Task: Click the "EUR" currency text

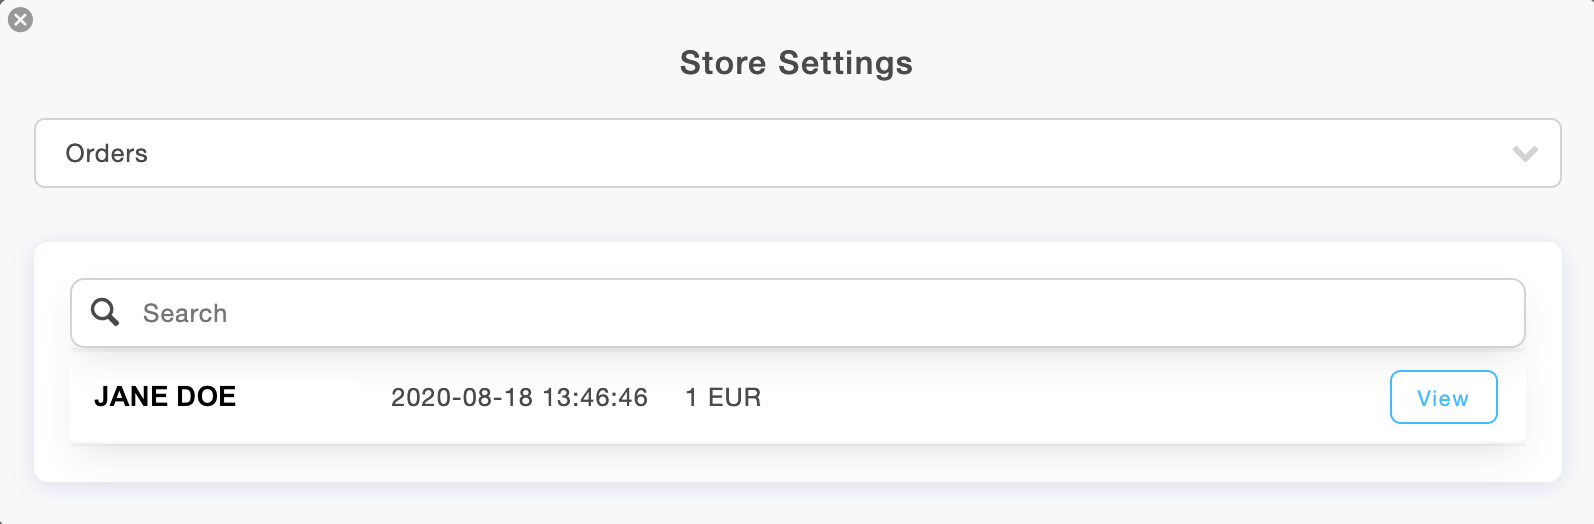Action: point(734,397)
